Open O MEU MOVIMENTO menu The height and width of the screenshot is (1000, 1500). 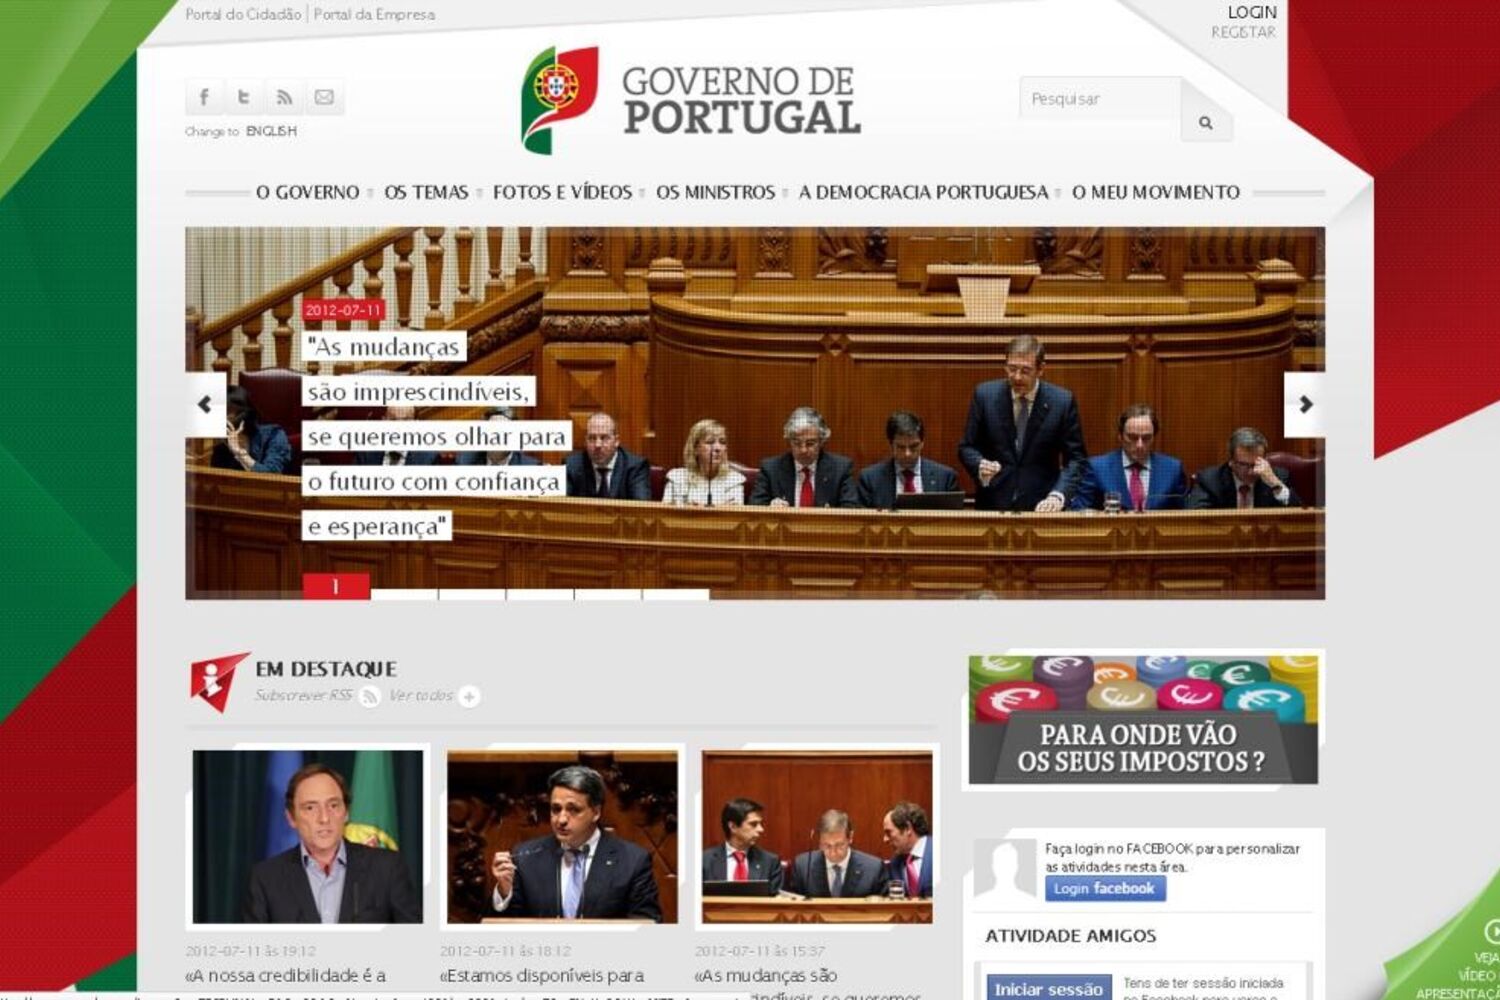[x=1156, y=192]
